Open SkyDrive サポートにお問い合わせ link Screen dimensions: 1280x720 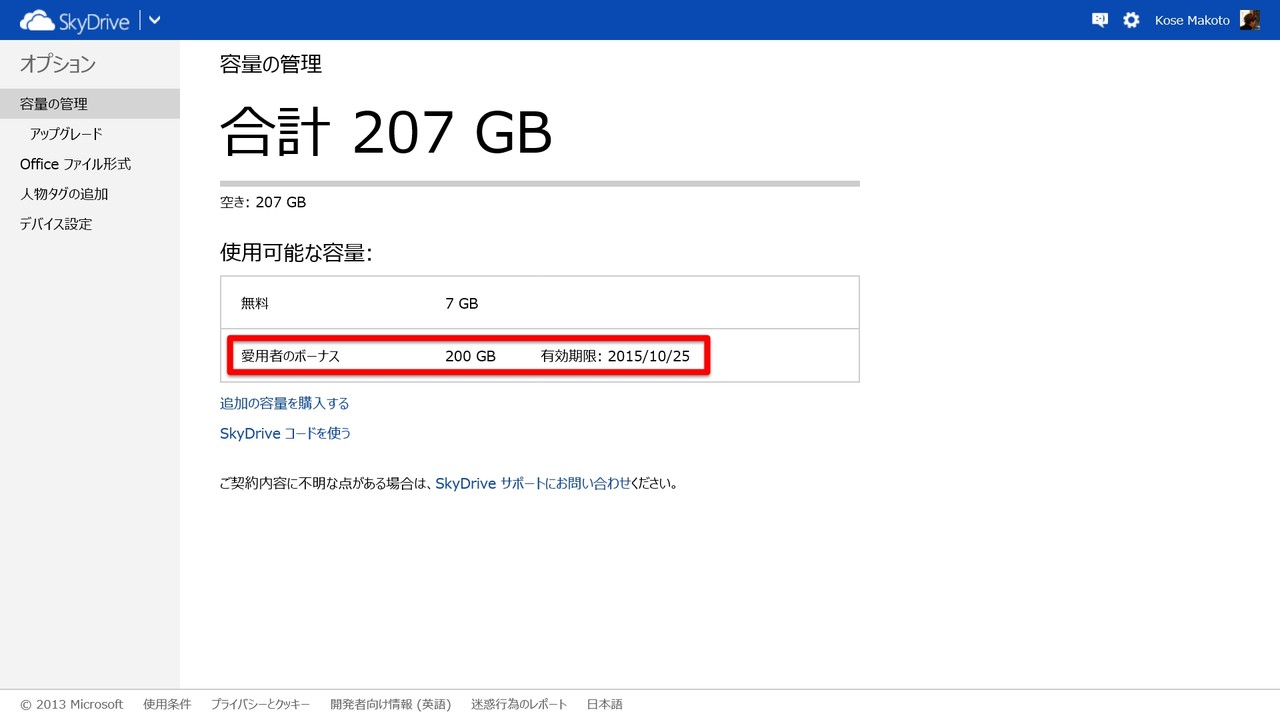tap(533, 483)
